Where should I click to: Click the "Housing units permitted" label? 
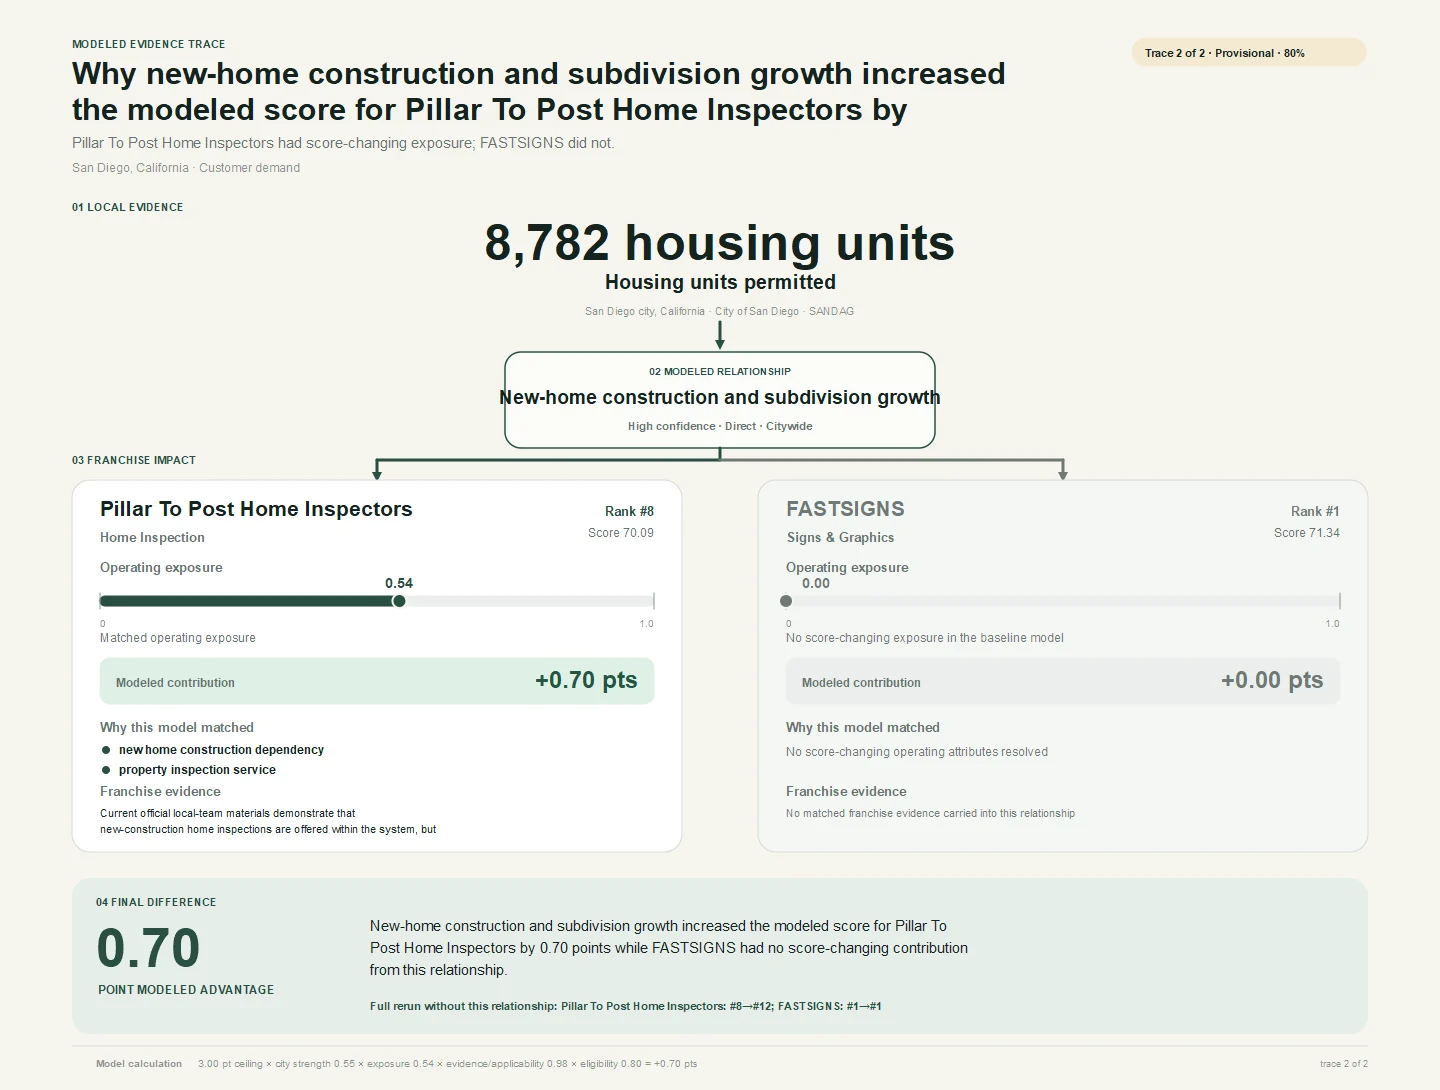(720, 282)
